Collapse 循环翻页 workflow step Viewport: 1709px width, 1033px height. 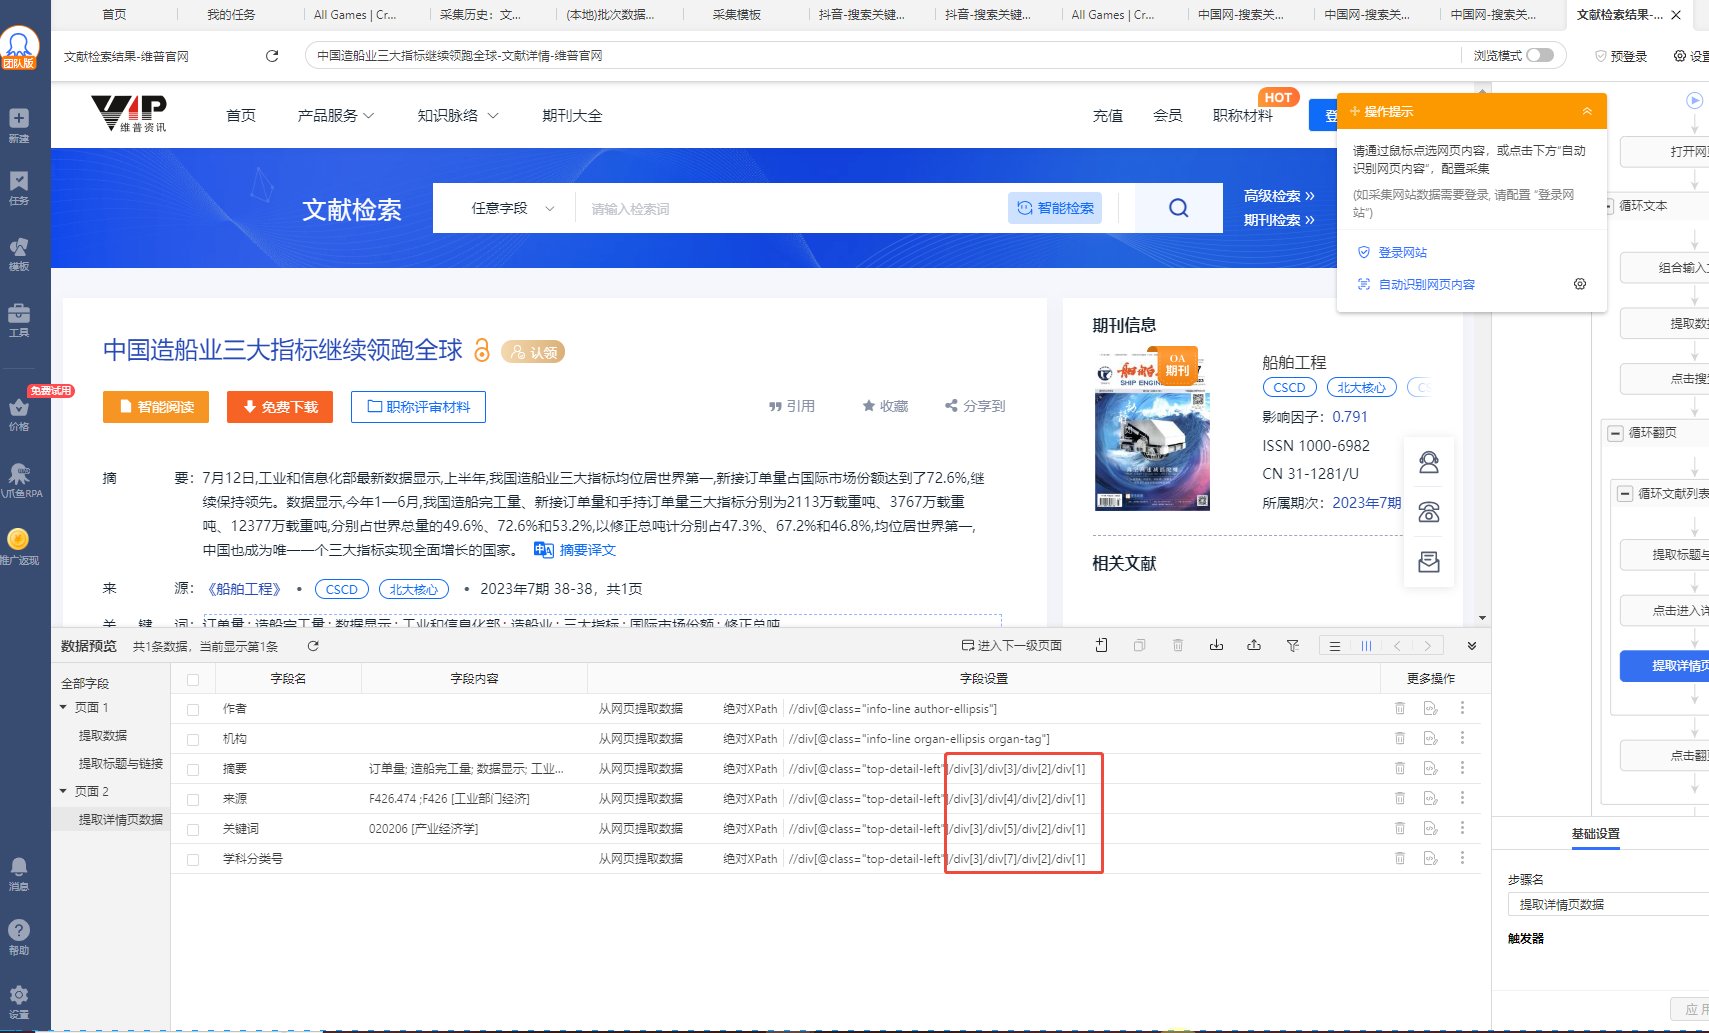click(x=1615, y=433)
